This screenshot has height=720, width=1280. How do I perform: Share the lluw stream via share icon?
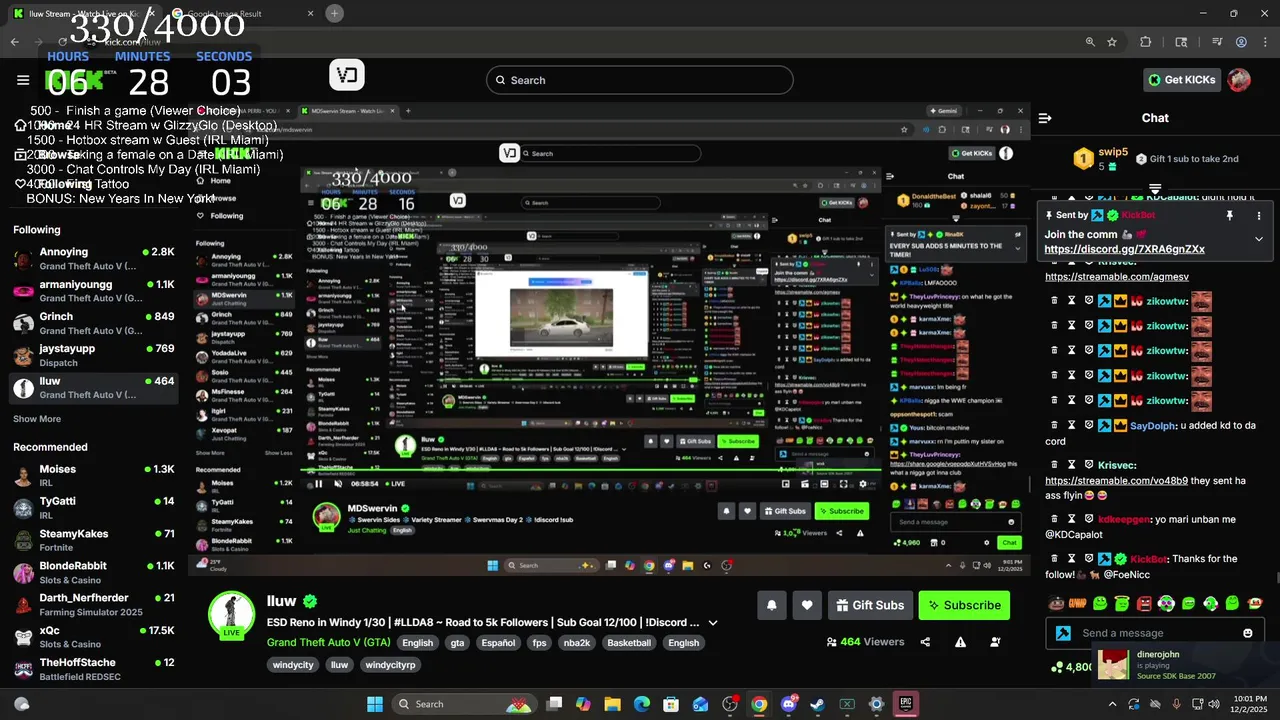[925, 642]
